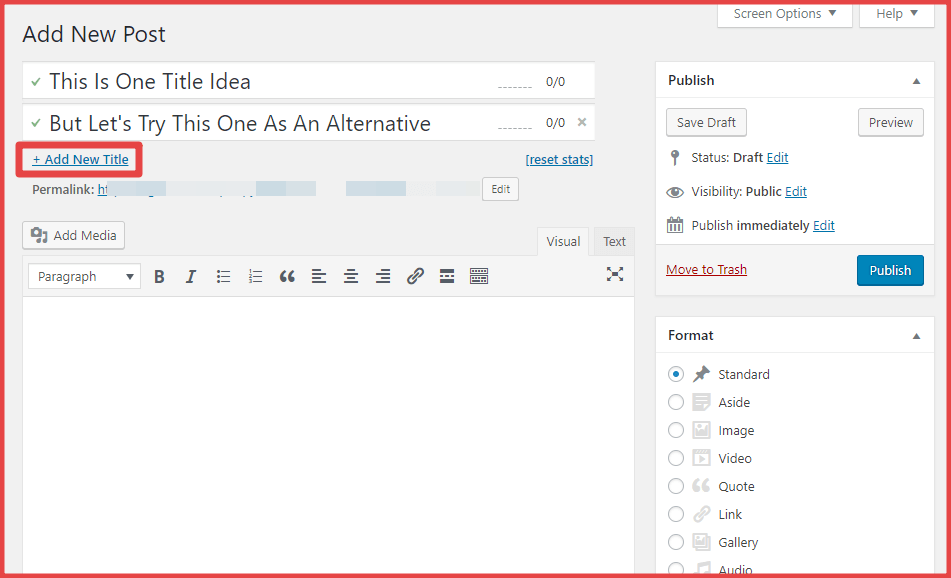Open the Paragraph style dropdown
Image resolution: width=951 pixels, height=578 pixels.
point(84,277)
